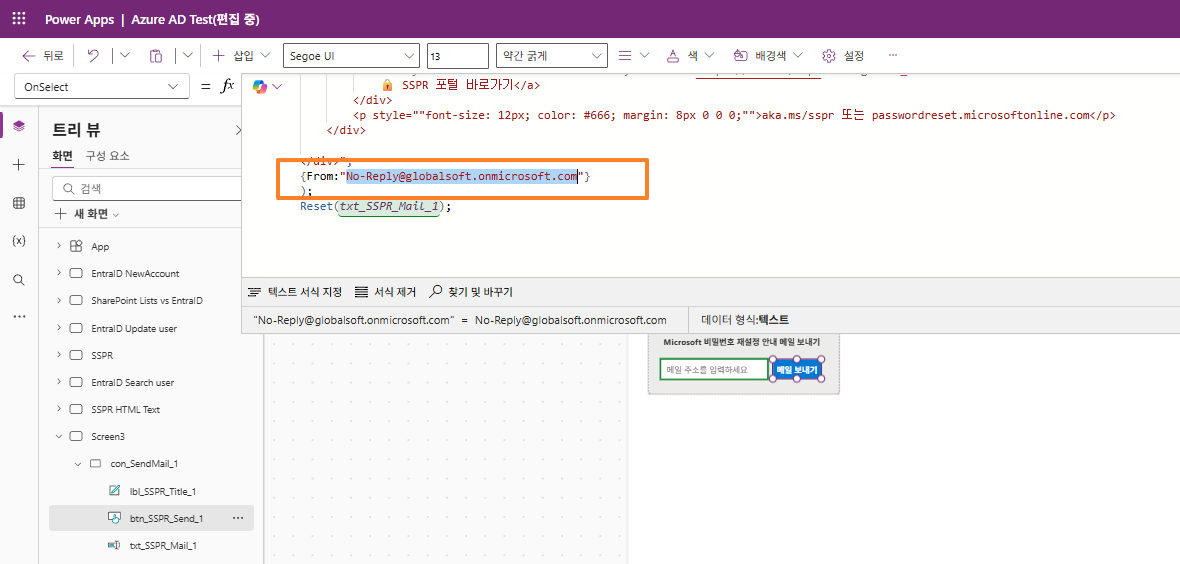1180x564 pixels.
Task: Open the sidebar more options ellipsis
Action: 19,316
